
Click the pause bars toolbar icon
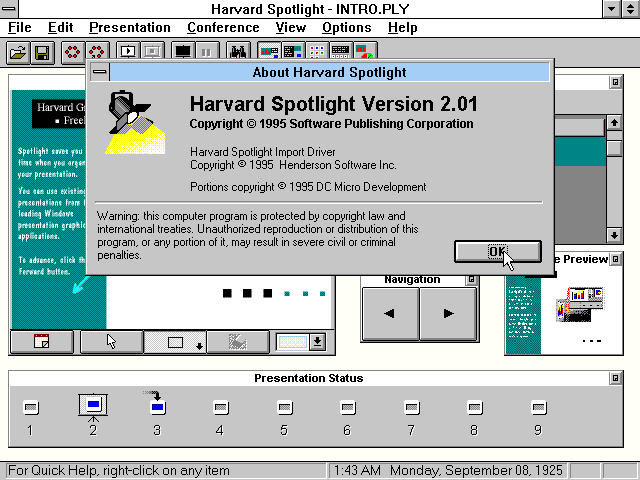[x=207, y=52]
